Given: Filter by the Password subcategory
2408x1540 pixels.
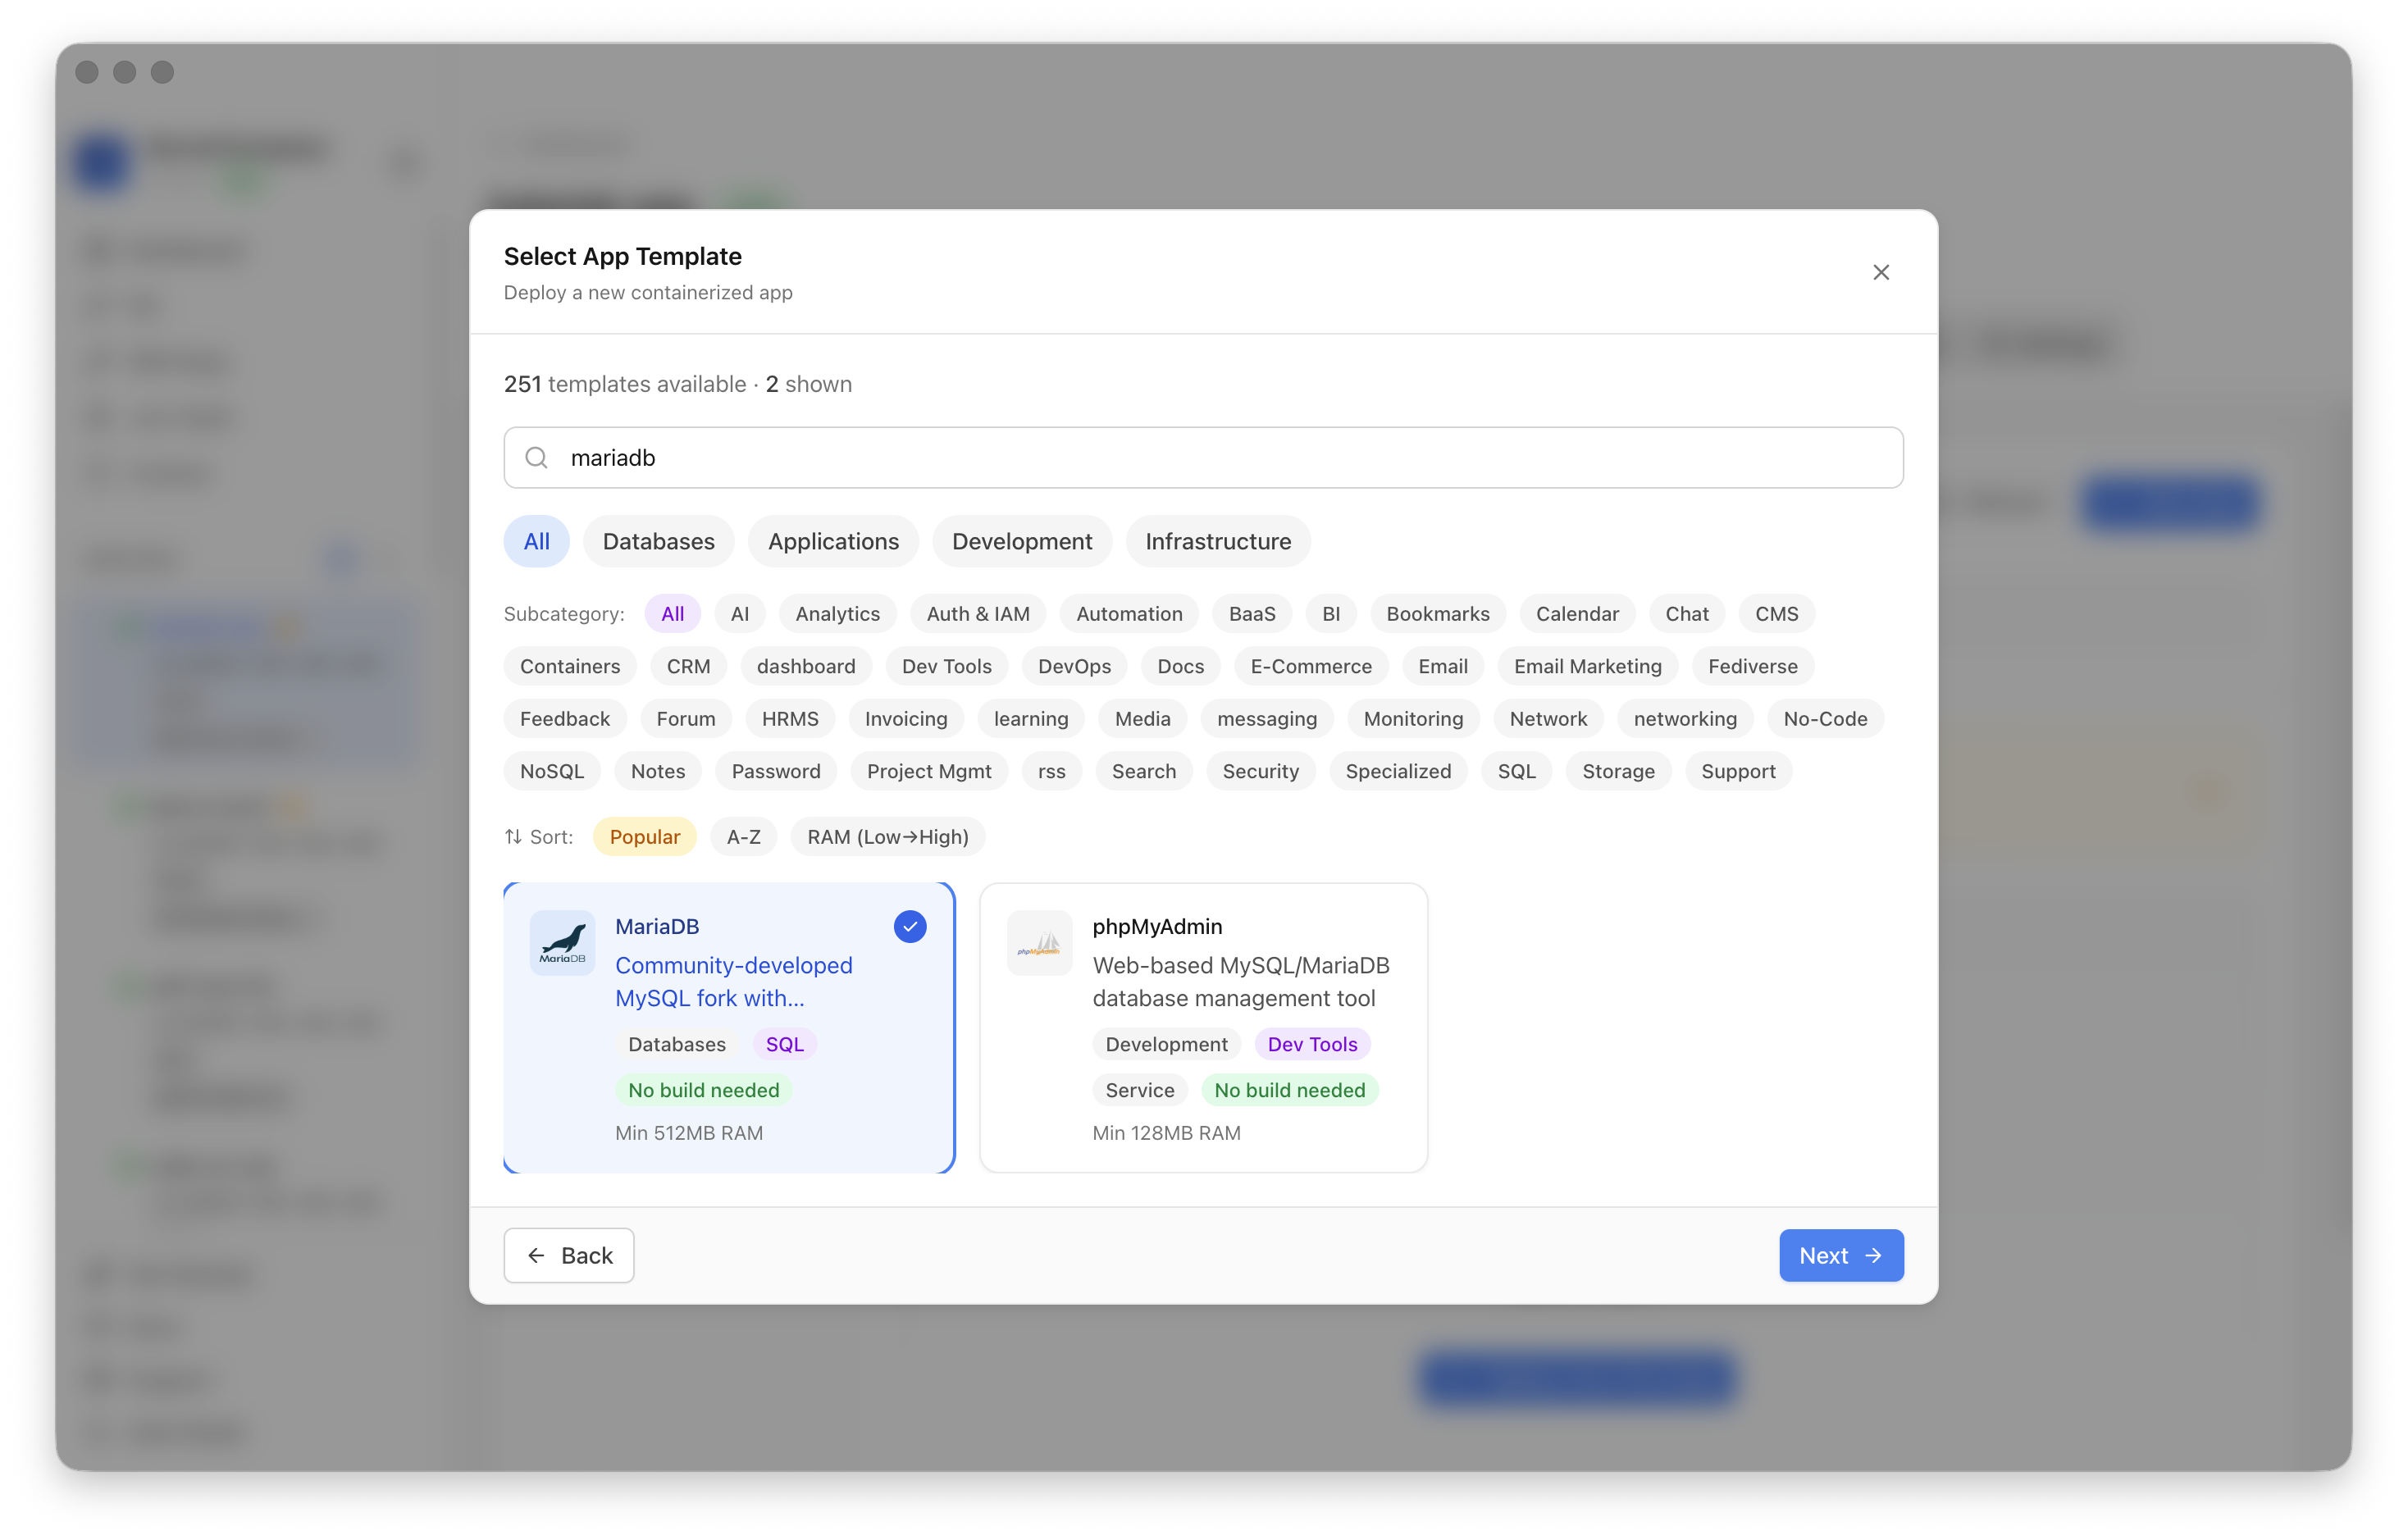Looking at the screenshot, I should point(776,771).
